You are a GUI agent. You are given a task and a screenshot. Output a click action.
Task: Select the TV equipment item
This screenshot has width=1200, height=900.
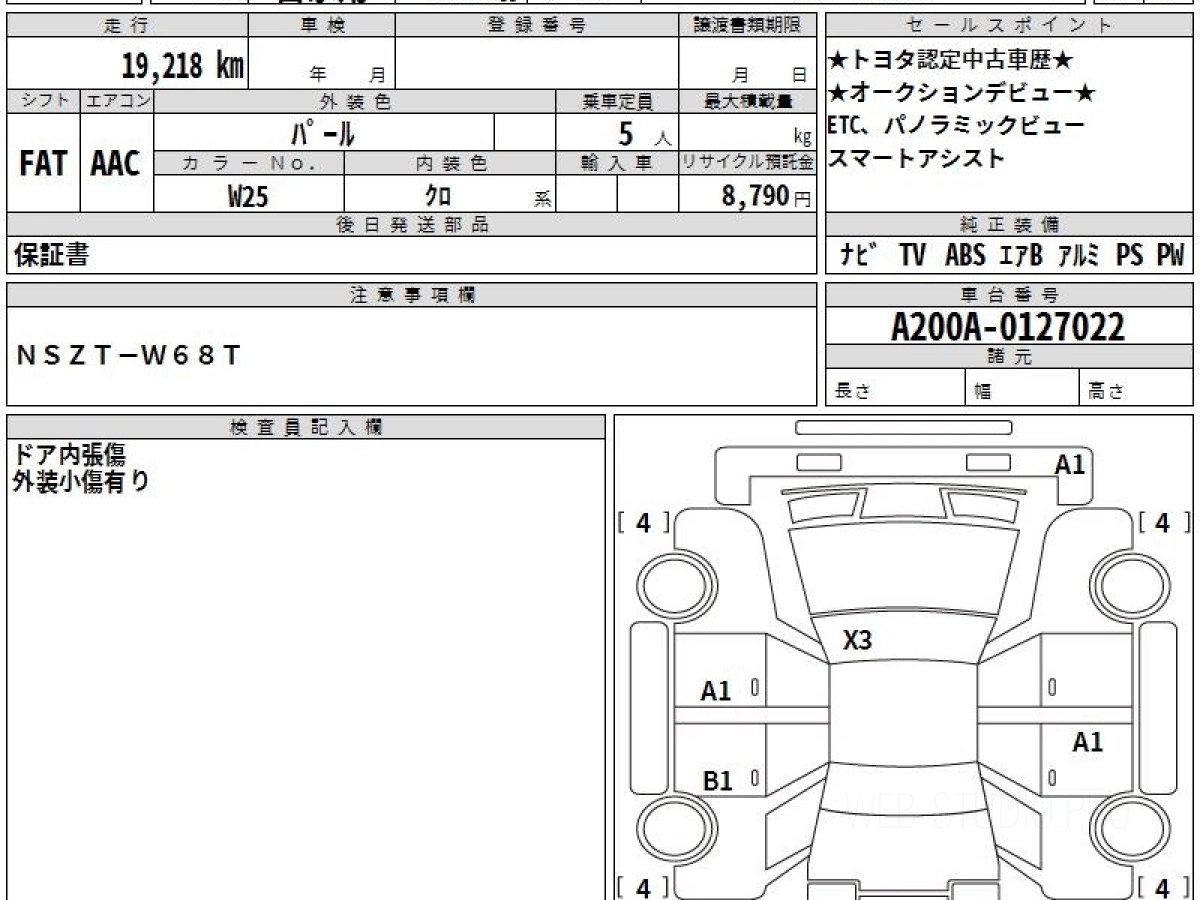(x=912, y=256)
